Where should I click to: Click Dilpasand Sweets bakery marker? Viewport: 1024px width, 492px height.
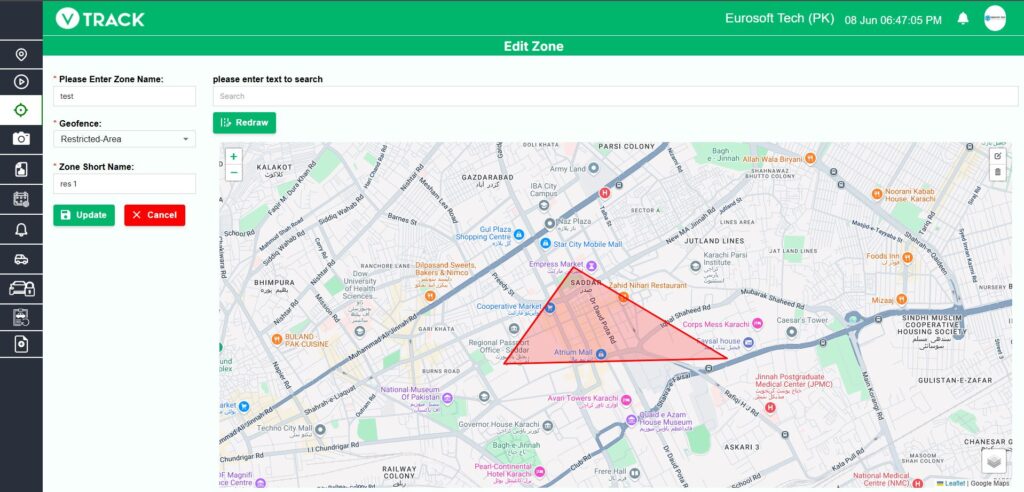(430, 295)
